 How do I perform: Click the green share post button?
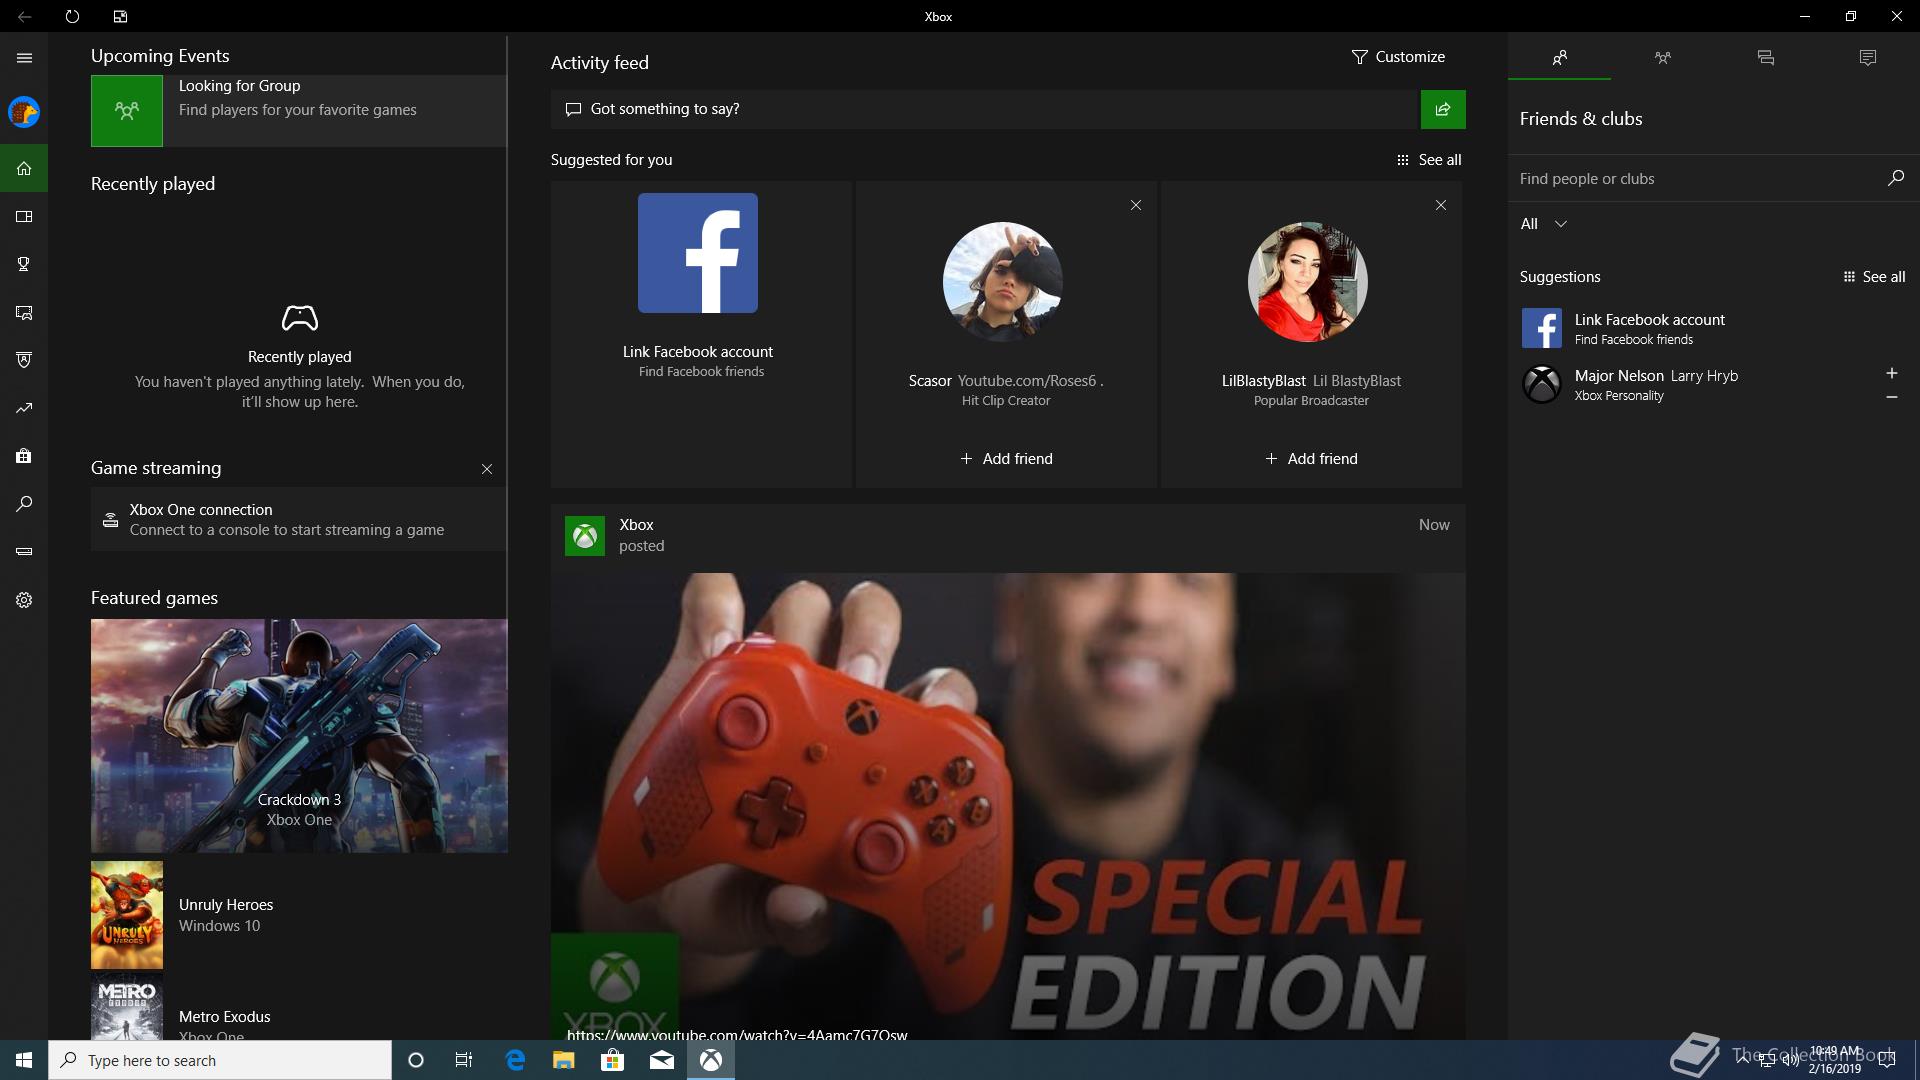[1443, 109]
